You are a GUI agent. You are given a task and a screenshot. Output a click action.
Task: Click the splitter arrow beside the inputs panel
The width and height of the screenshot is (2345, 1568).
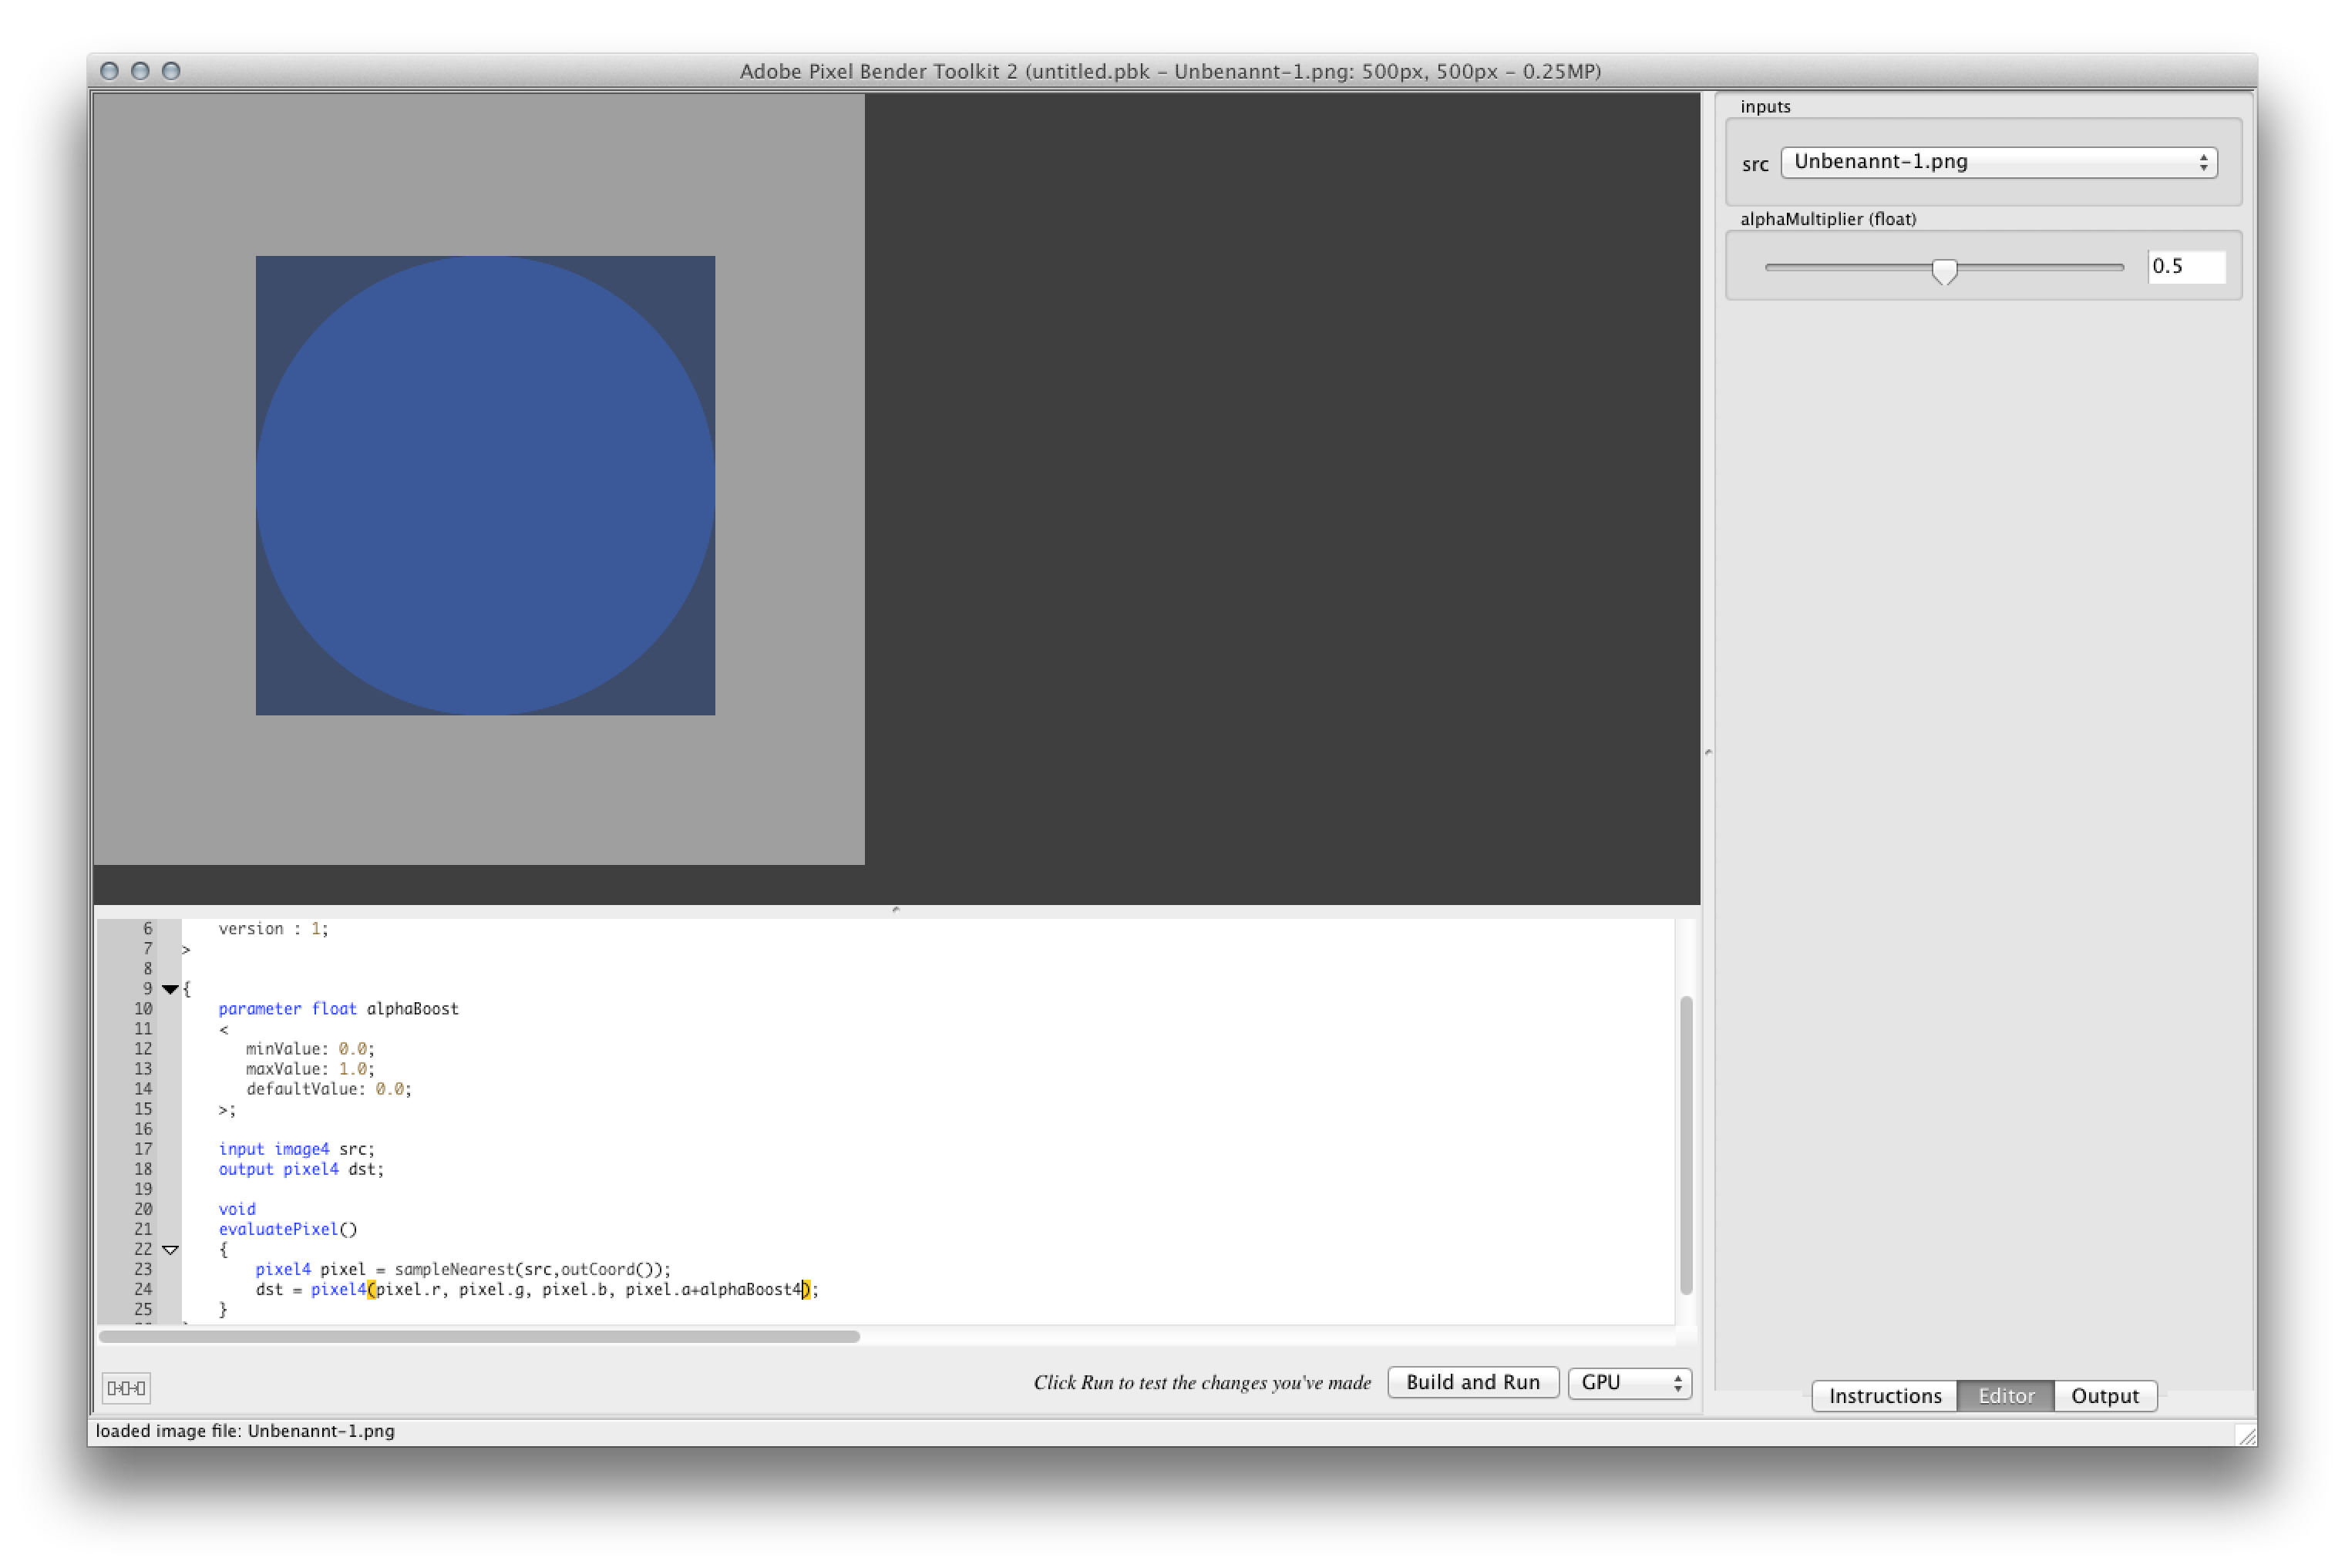pos(1708,751)
